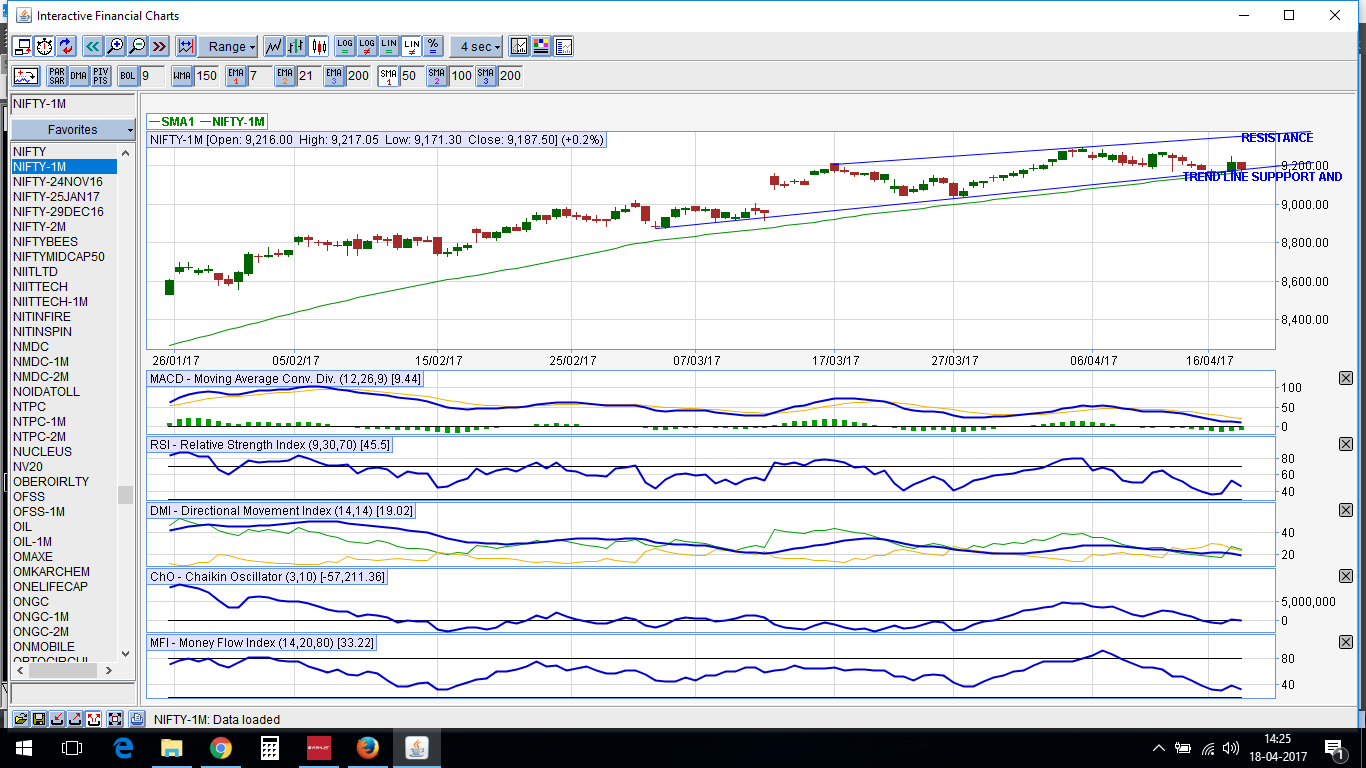The height and width of the screenshot is (768, 1366).
Task: Click the NIFTY-1M symbol search field
Action: [x=73, y=104]
